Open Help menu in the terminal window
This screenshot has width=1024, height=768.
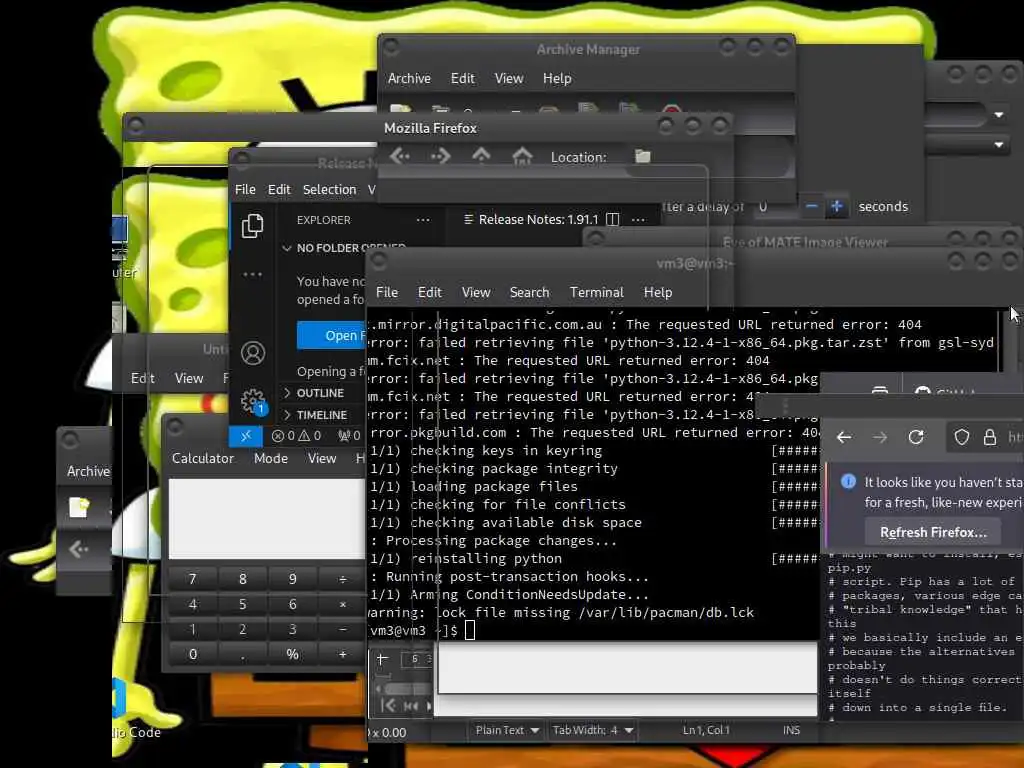pos(658,292)
